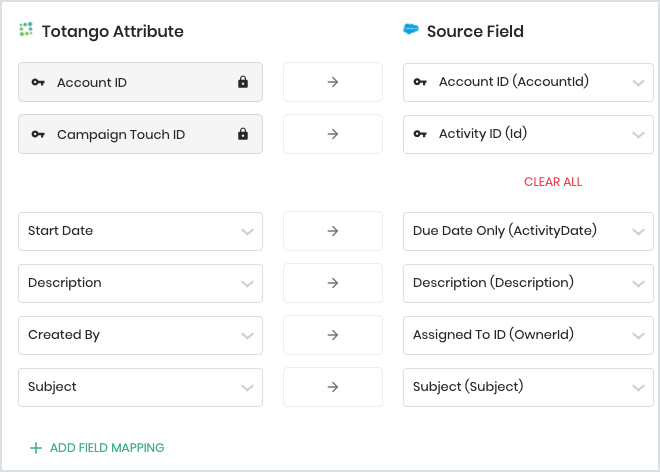
Task: Click lock icon in Account ID field
Action: click(x=243, y=82)
